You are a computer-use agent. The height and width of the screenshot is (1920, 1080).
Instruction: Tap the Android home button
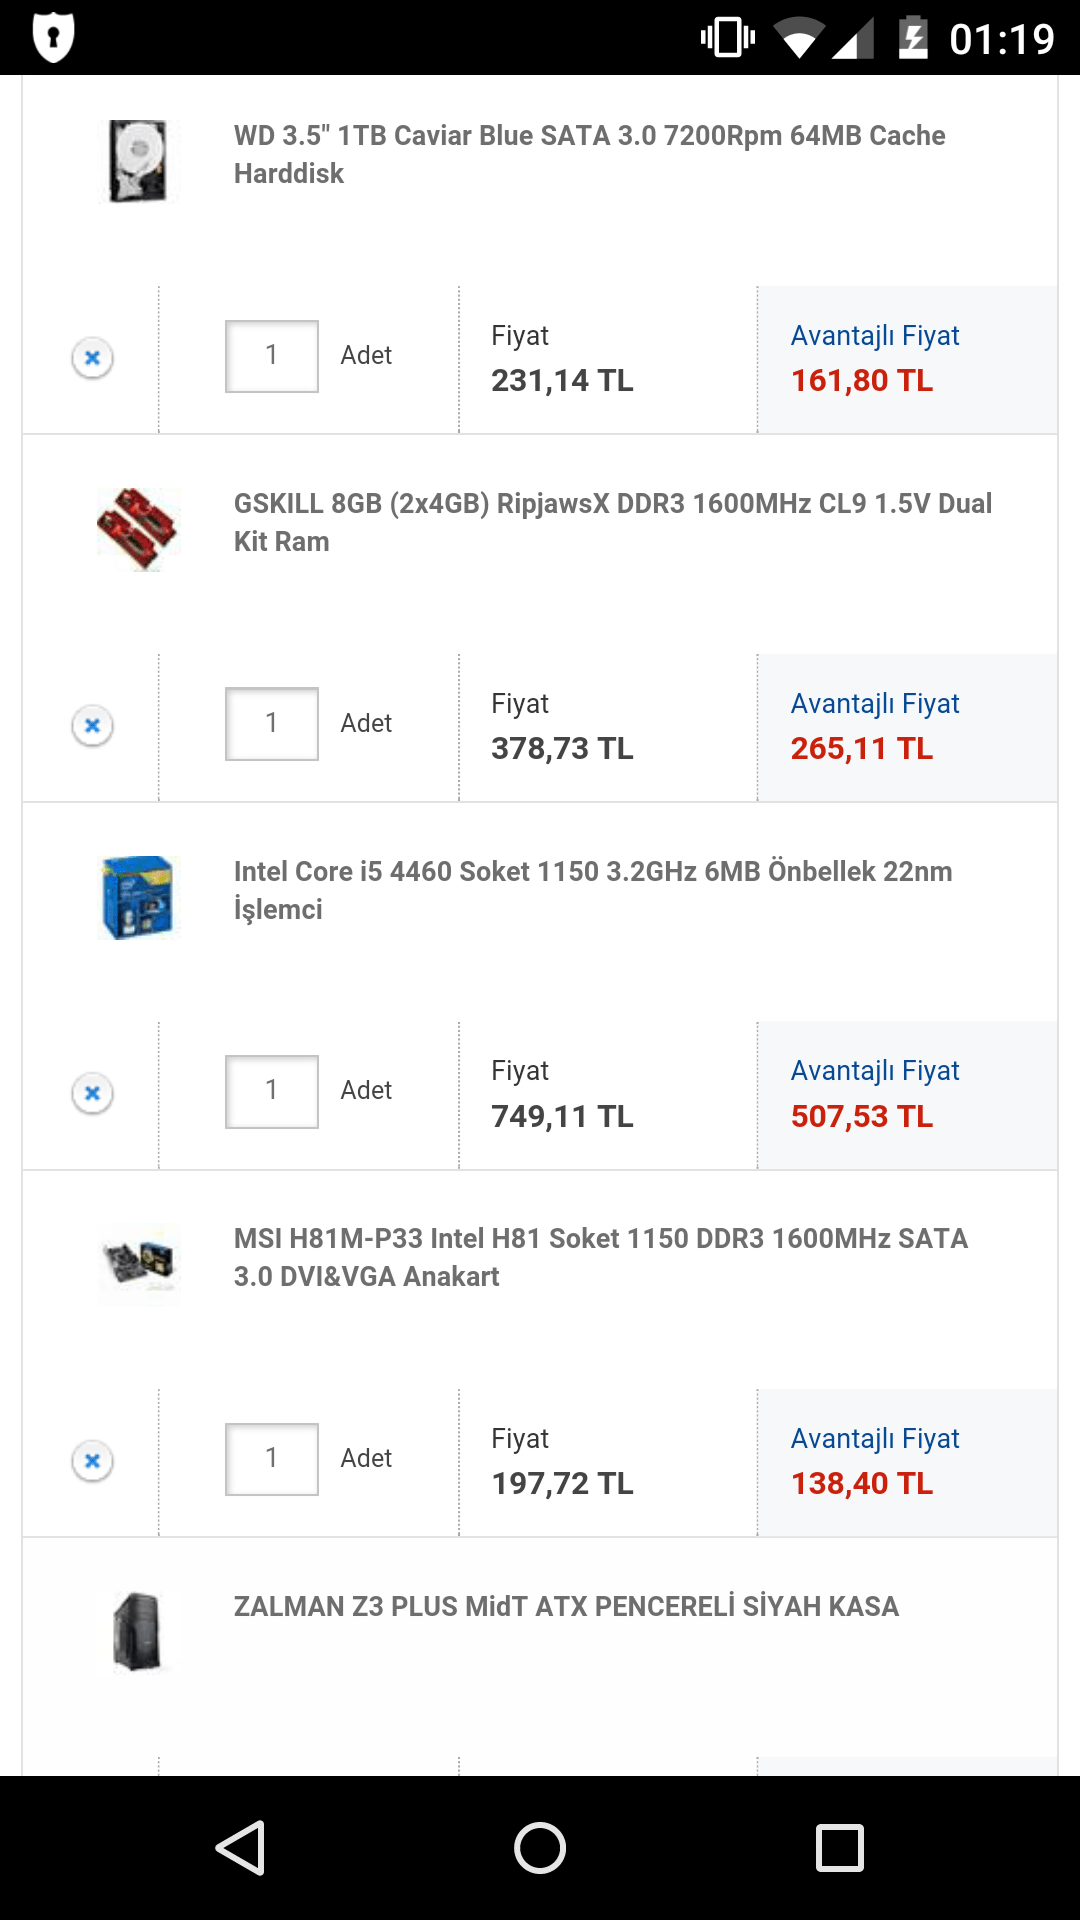coord(540,1847)
